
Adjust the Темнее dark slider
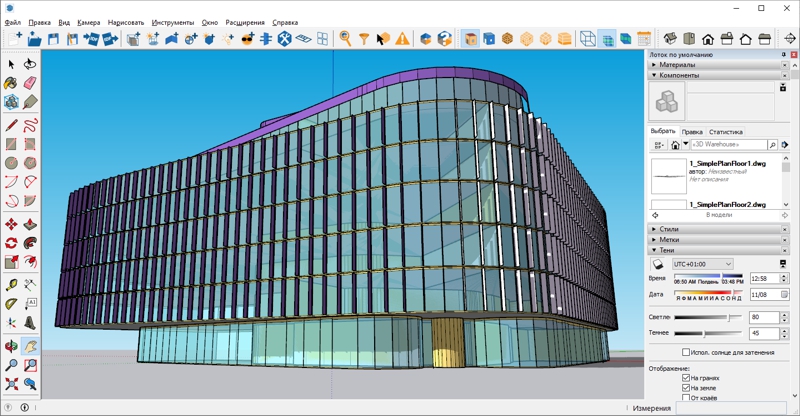coord(708,333)
